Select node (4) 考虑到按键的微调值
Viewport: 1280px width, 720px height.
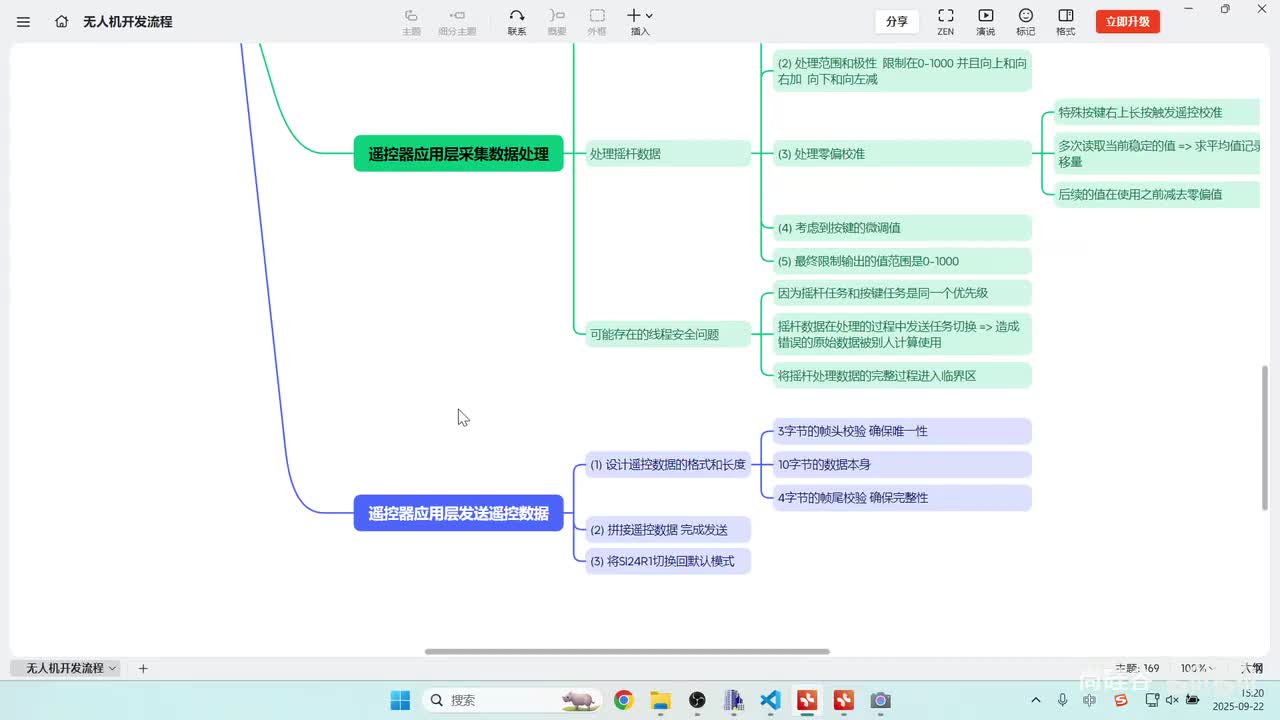click(x=903, y=228)
